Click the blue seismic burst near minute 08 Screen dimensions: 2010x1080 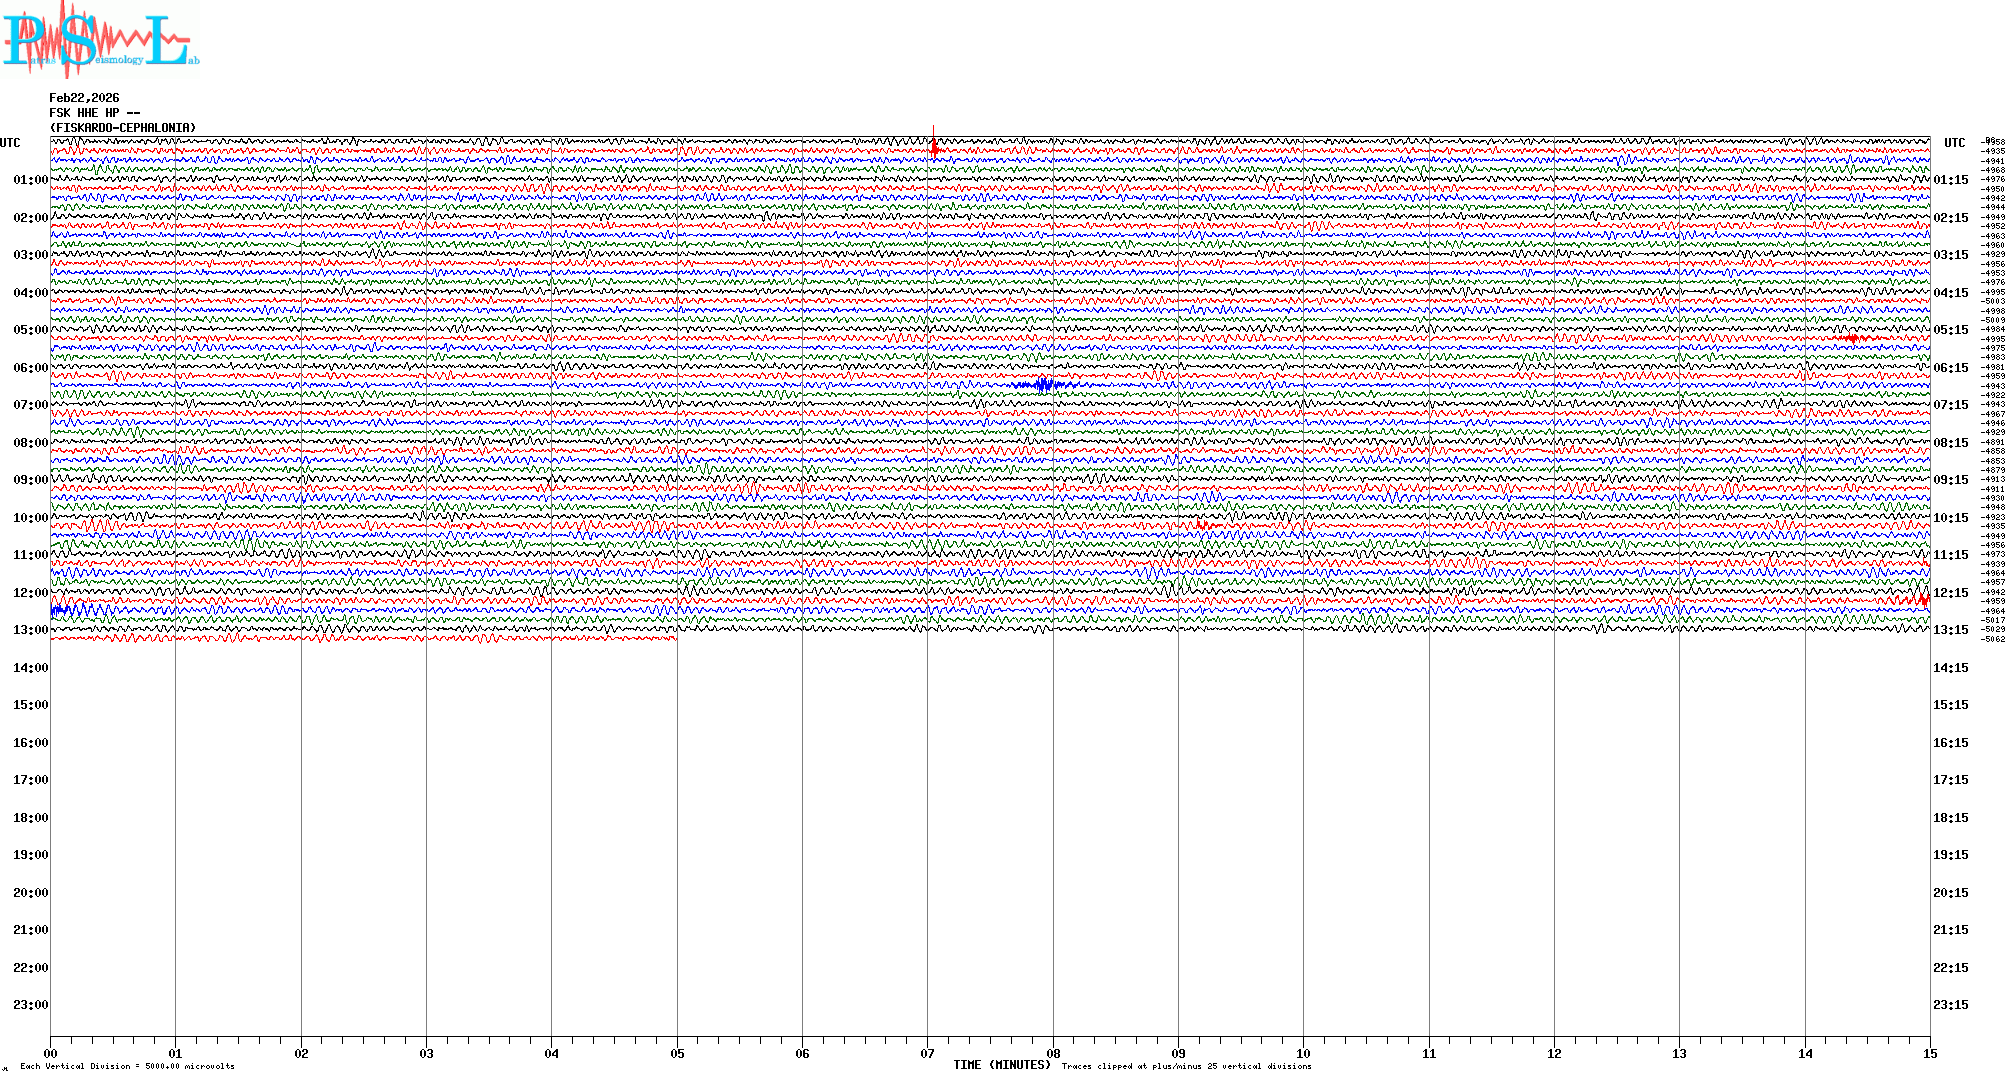[x=1043, y=384]
